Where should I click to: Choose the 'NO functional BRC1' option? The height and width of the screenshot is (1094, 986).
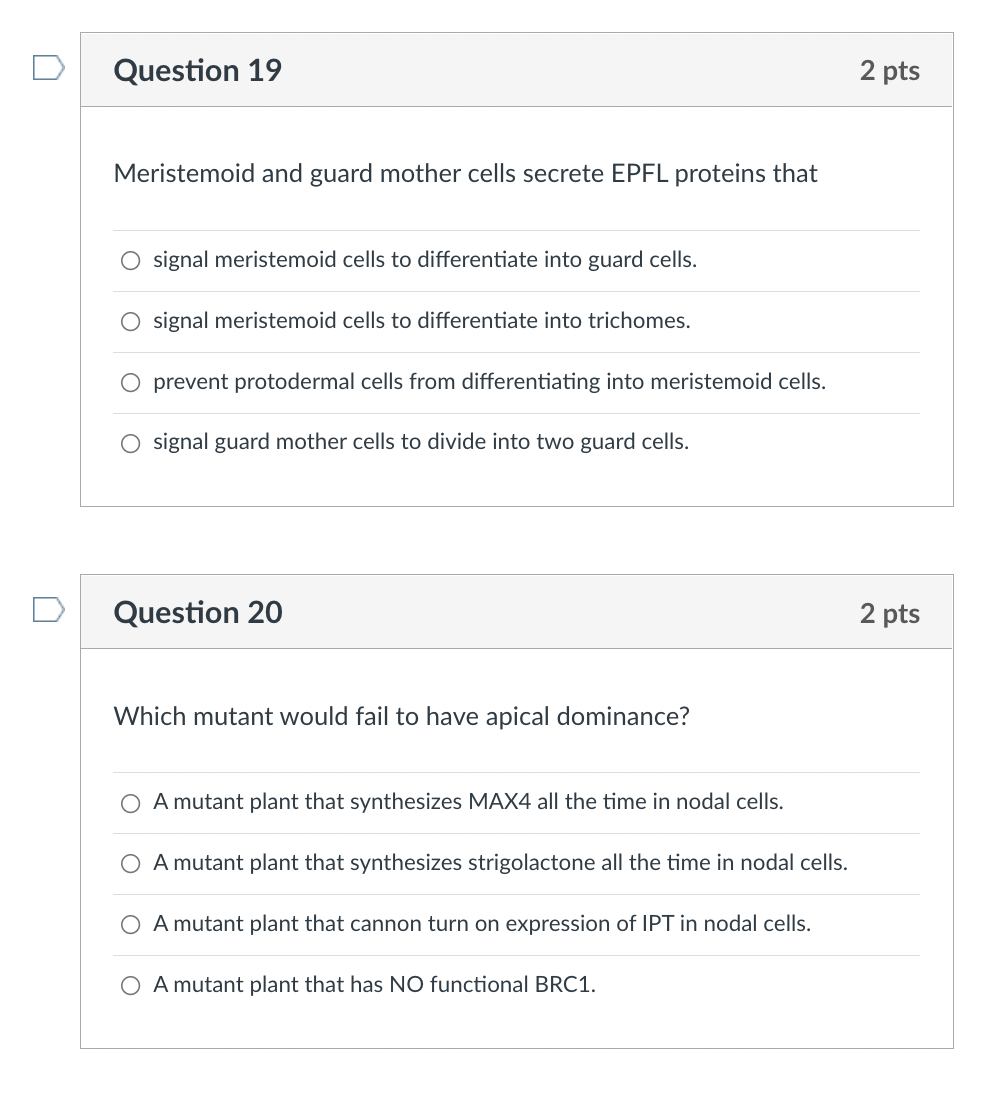click(130, 986)
